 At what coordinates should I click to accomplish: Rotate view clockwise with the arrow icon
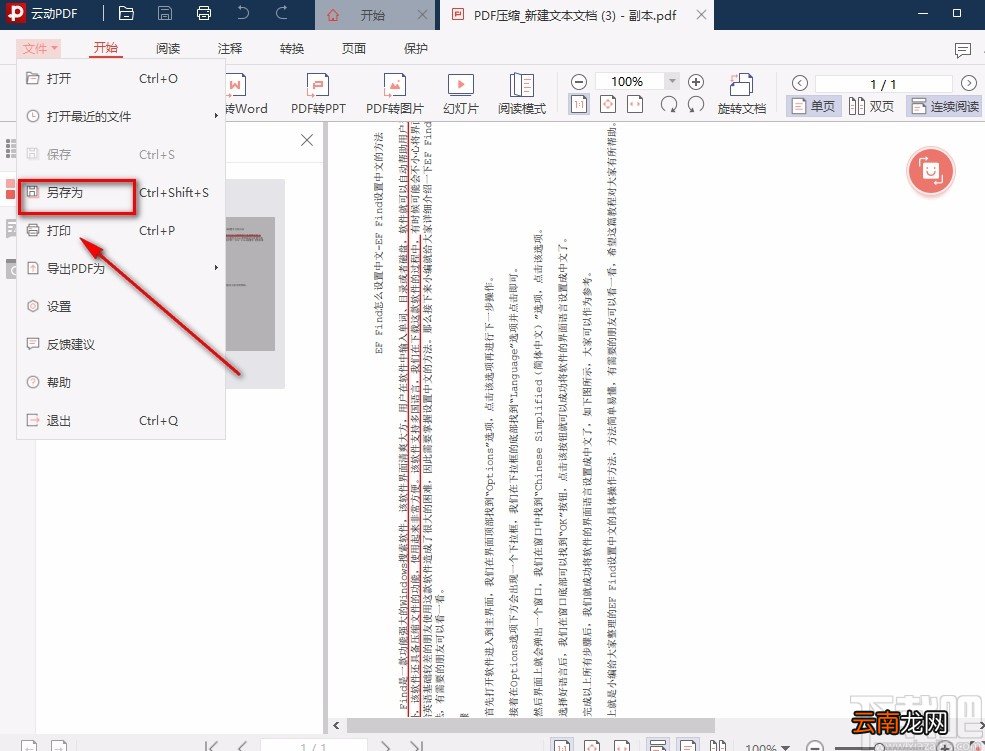[x=668, y=105]
